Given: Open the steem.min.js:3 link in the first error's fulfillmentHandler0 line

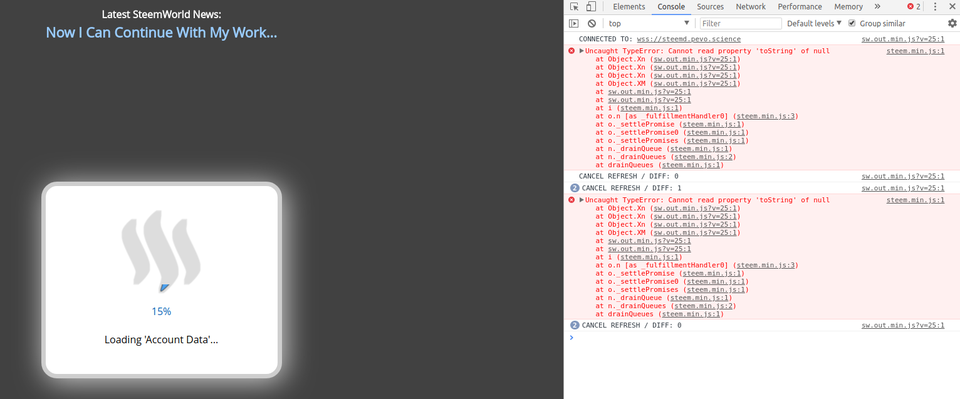Looking at the screenshot, I should tap(766, 116).
